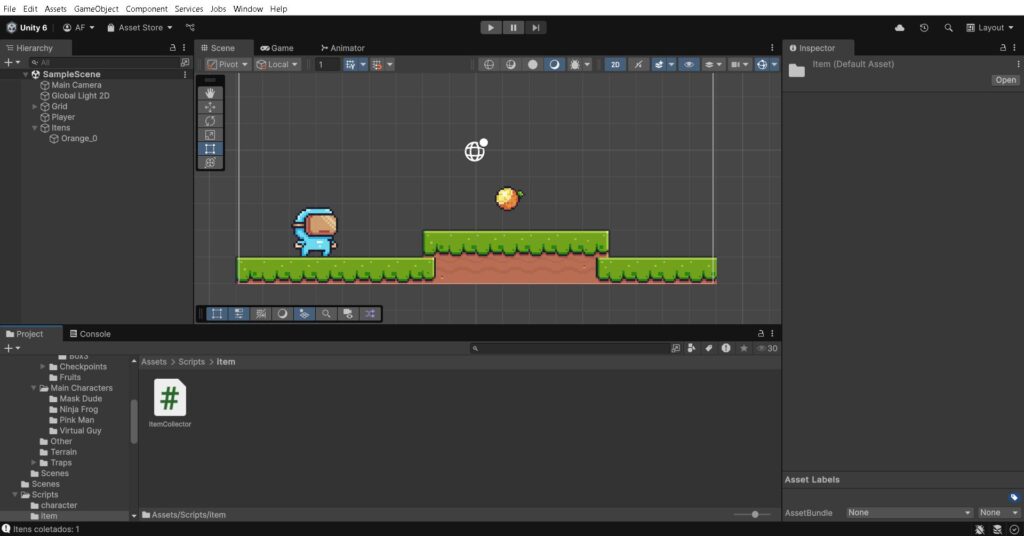Click Search by Label tag icon
Screen dimensions: 1024x536
[x=709, y=348]
